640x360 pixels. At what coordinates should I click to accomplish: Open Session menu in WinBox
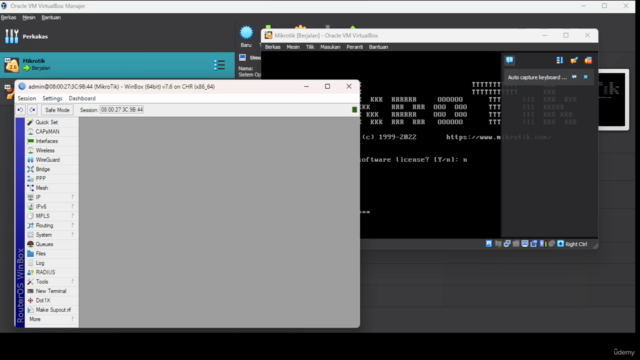click(27, 98)
